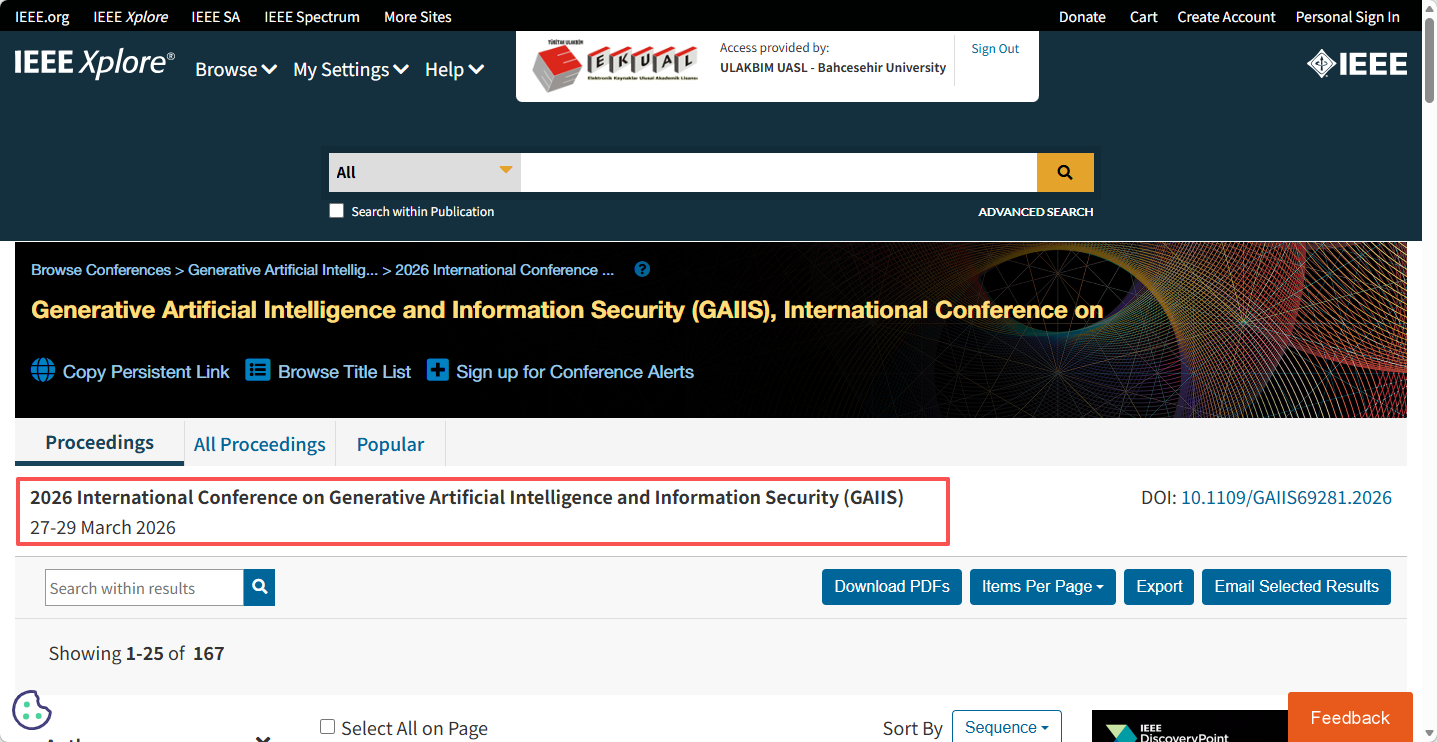Screen dimensions: 1437x742
Task: Click the list icon beside Browse Title List
Action: coord(258,371)
